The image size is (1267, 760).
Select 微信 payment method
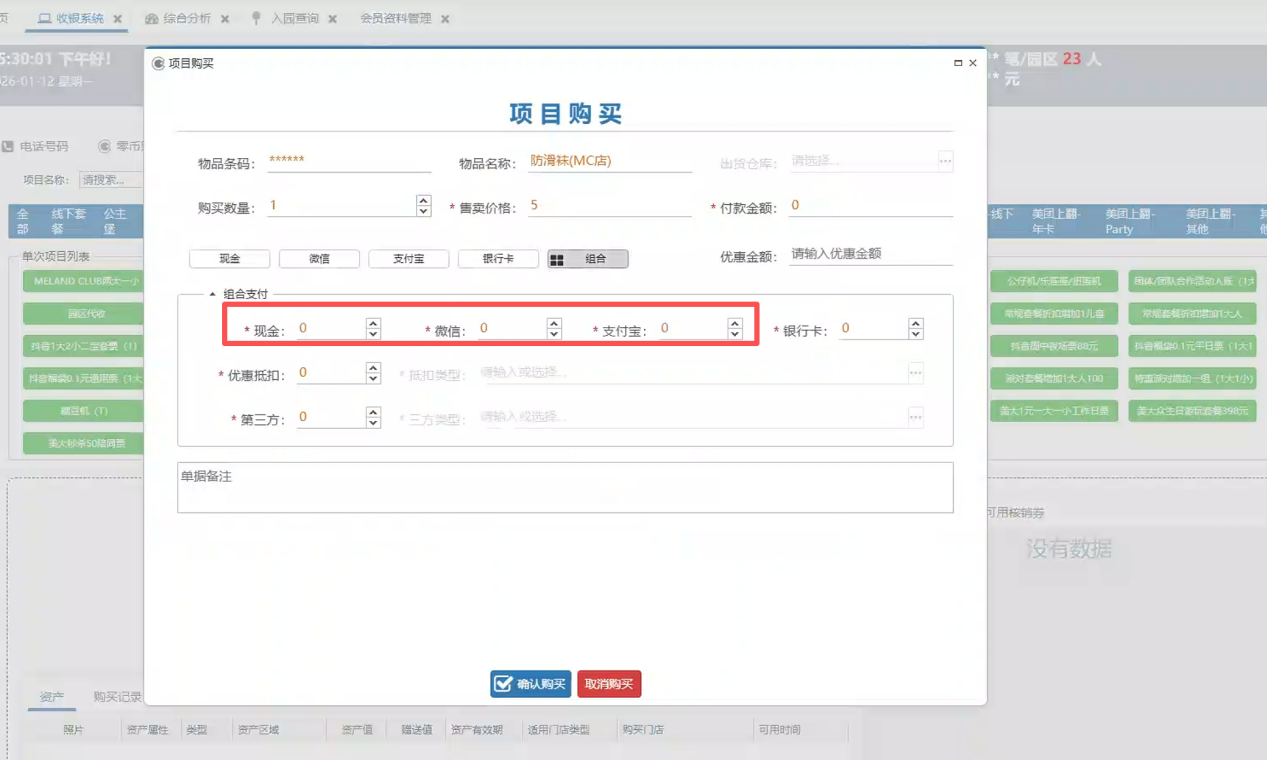pos(319,259)
